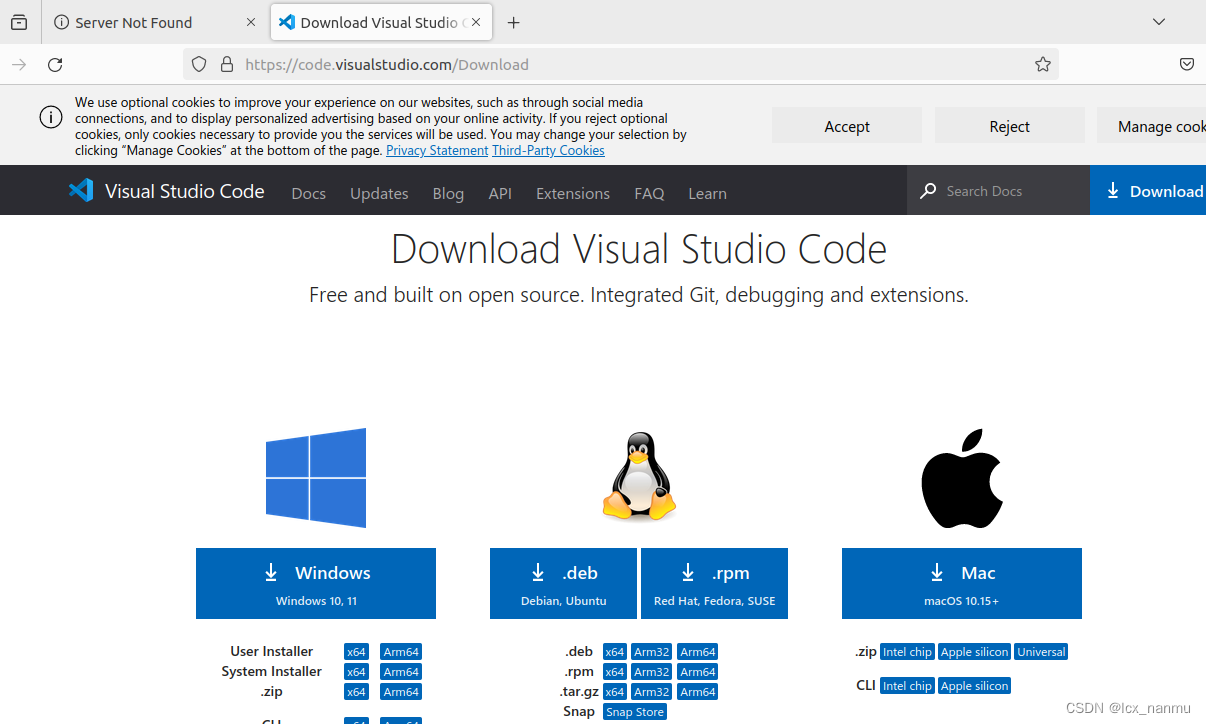Switch to the Server Not Found tab
Viewport: 1206px width, 724px height.
154,22
